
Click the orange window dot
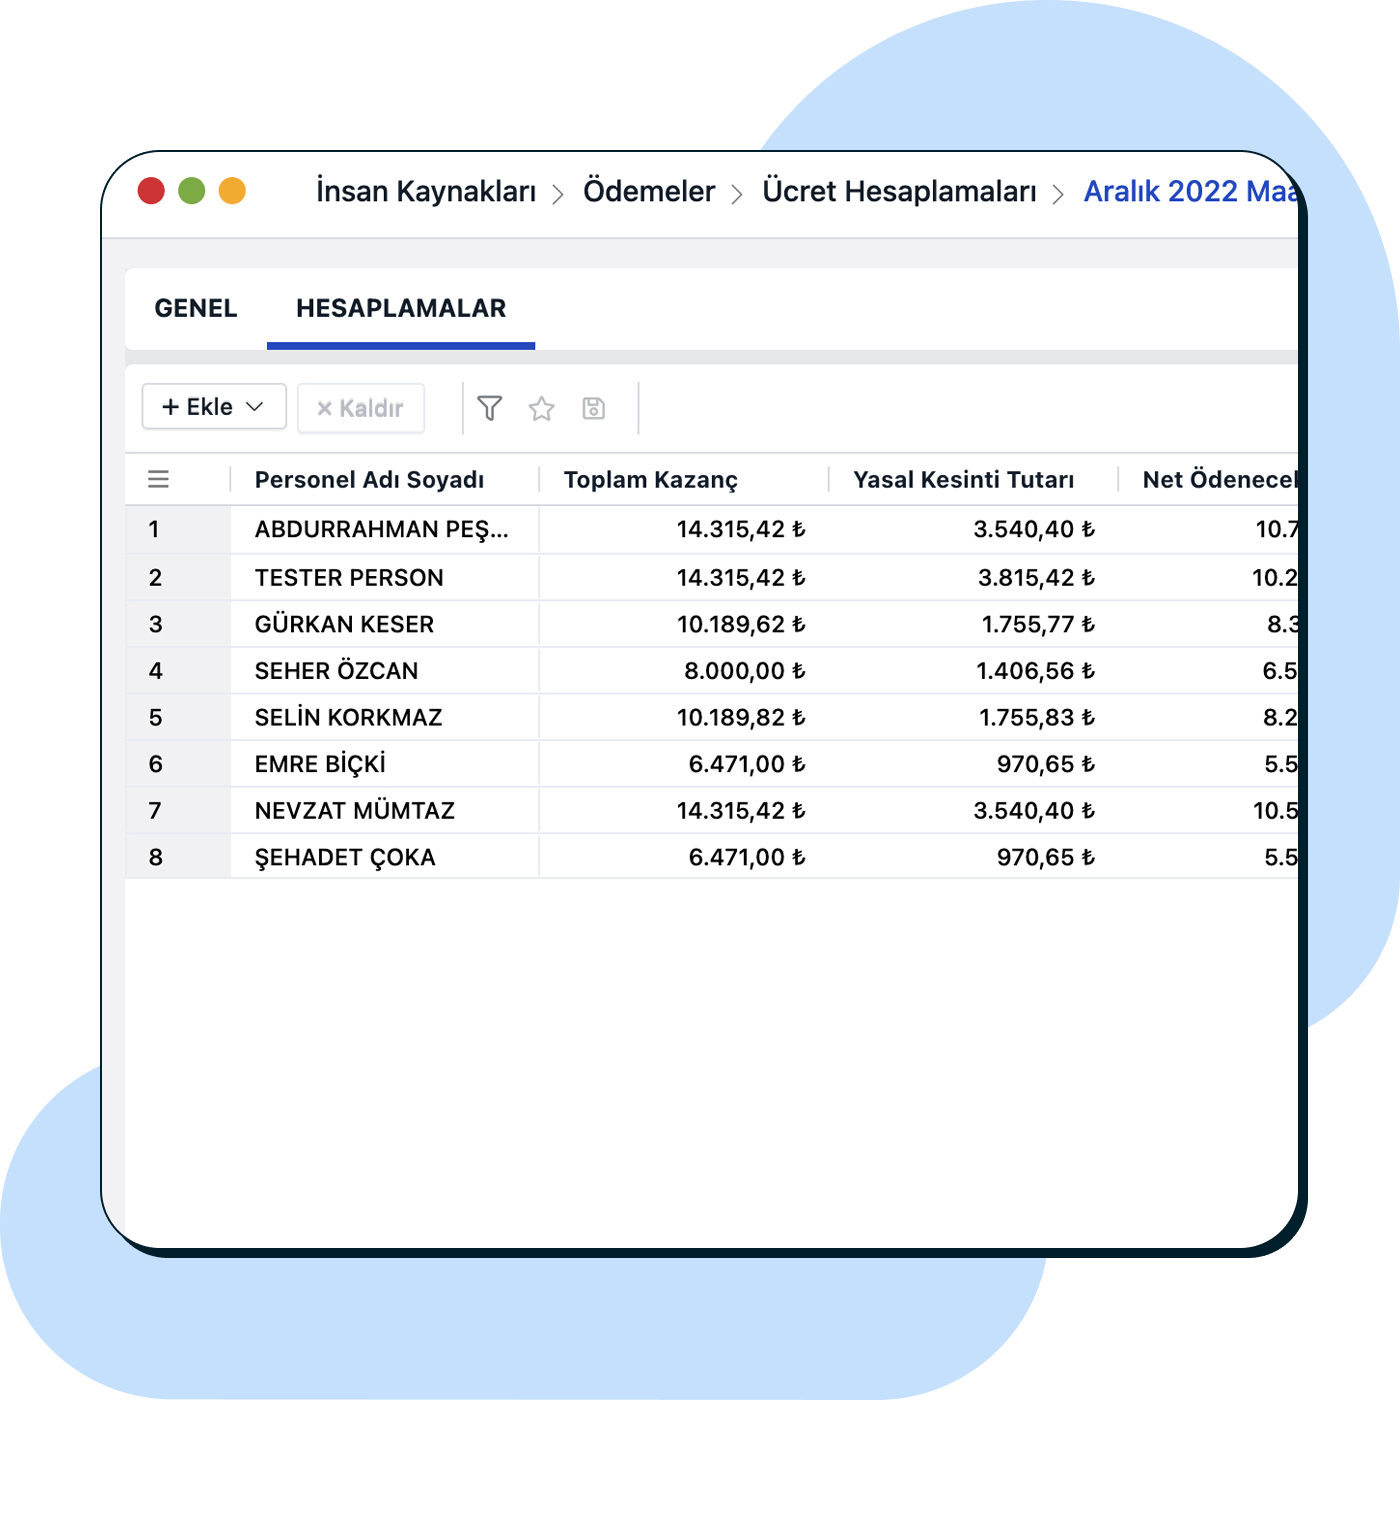coord(232,191)
